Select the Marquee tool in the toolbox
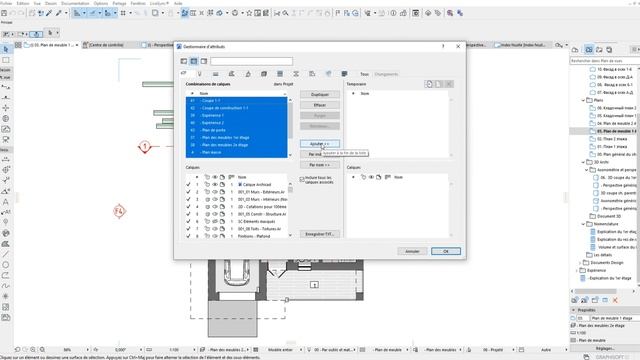 [6, 60]
